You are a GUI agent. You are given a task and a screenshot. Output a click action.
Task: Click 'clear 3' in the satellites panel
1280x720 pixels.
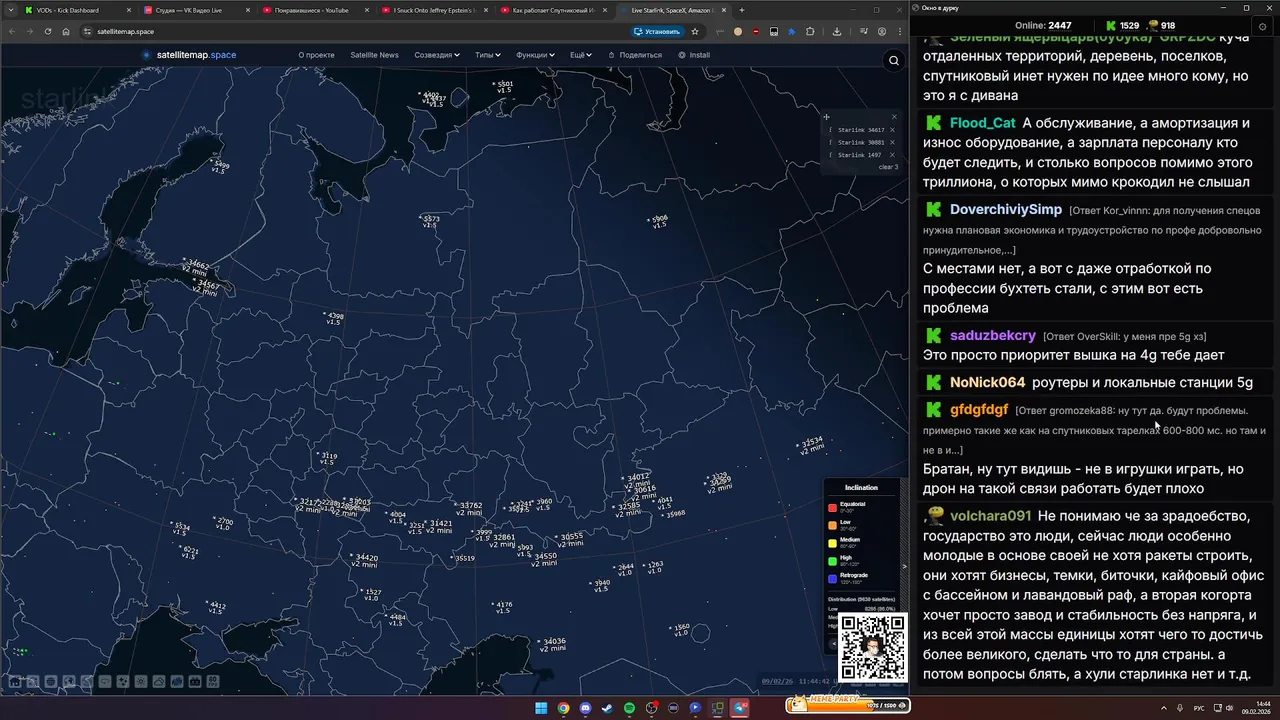pyautogui.click(x=888, y=167)
